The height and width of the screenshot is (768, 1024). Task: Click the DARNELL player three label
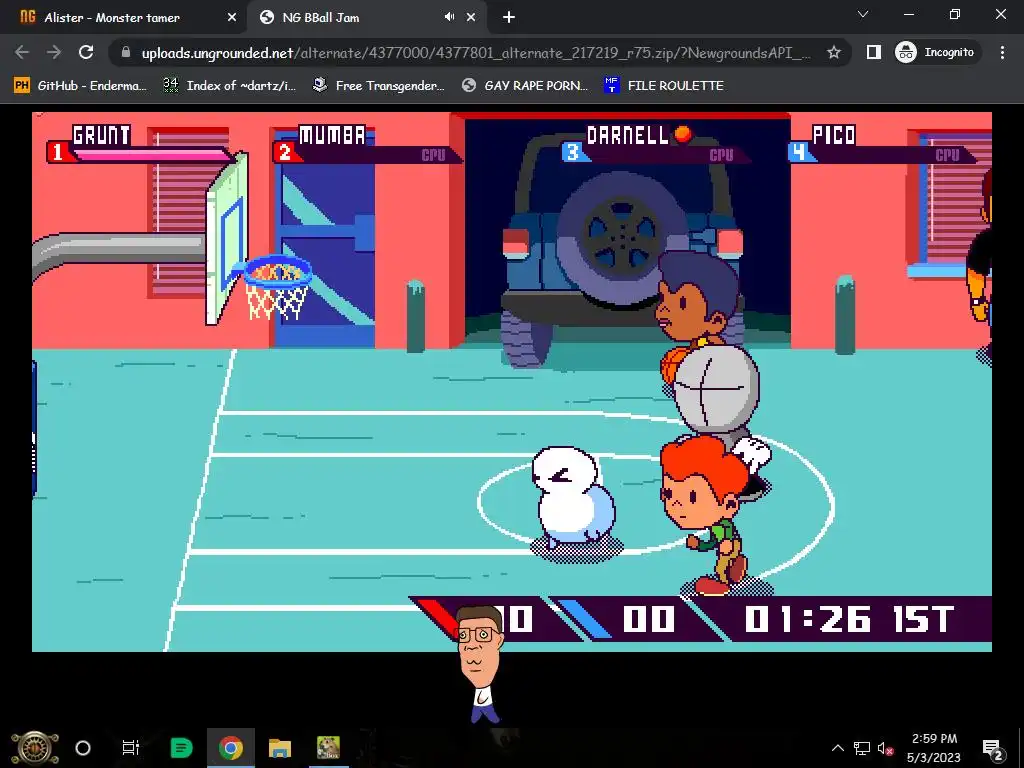(628, 135)
